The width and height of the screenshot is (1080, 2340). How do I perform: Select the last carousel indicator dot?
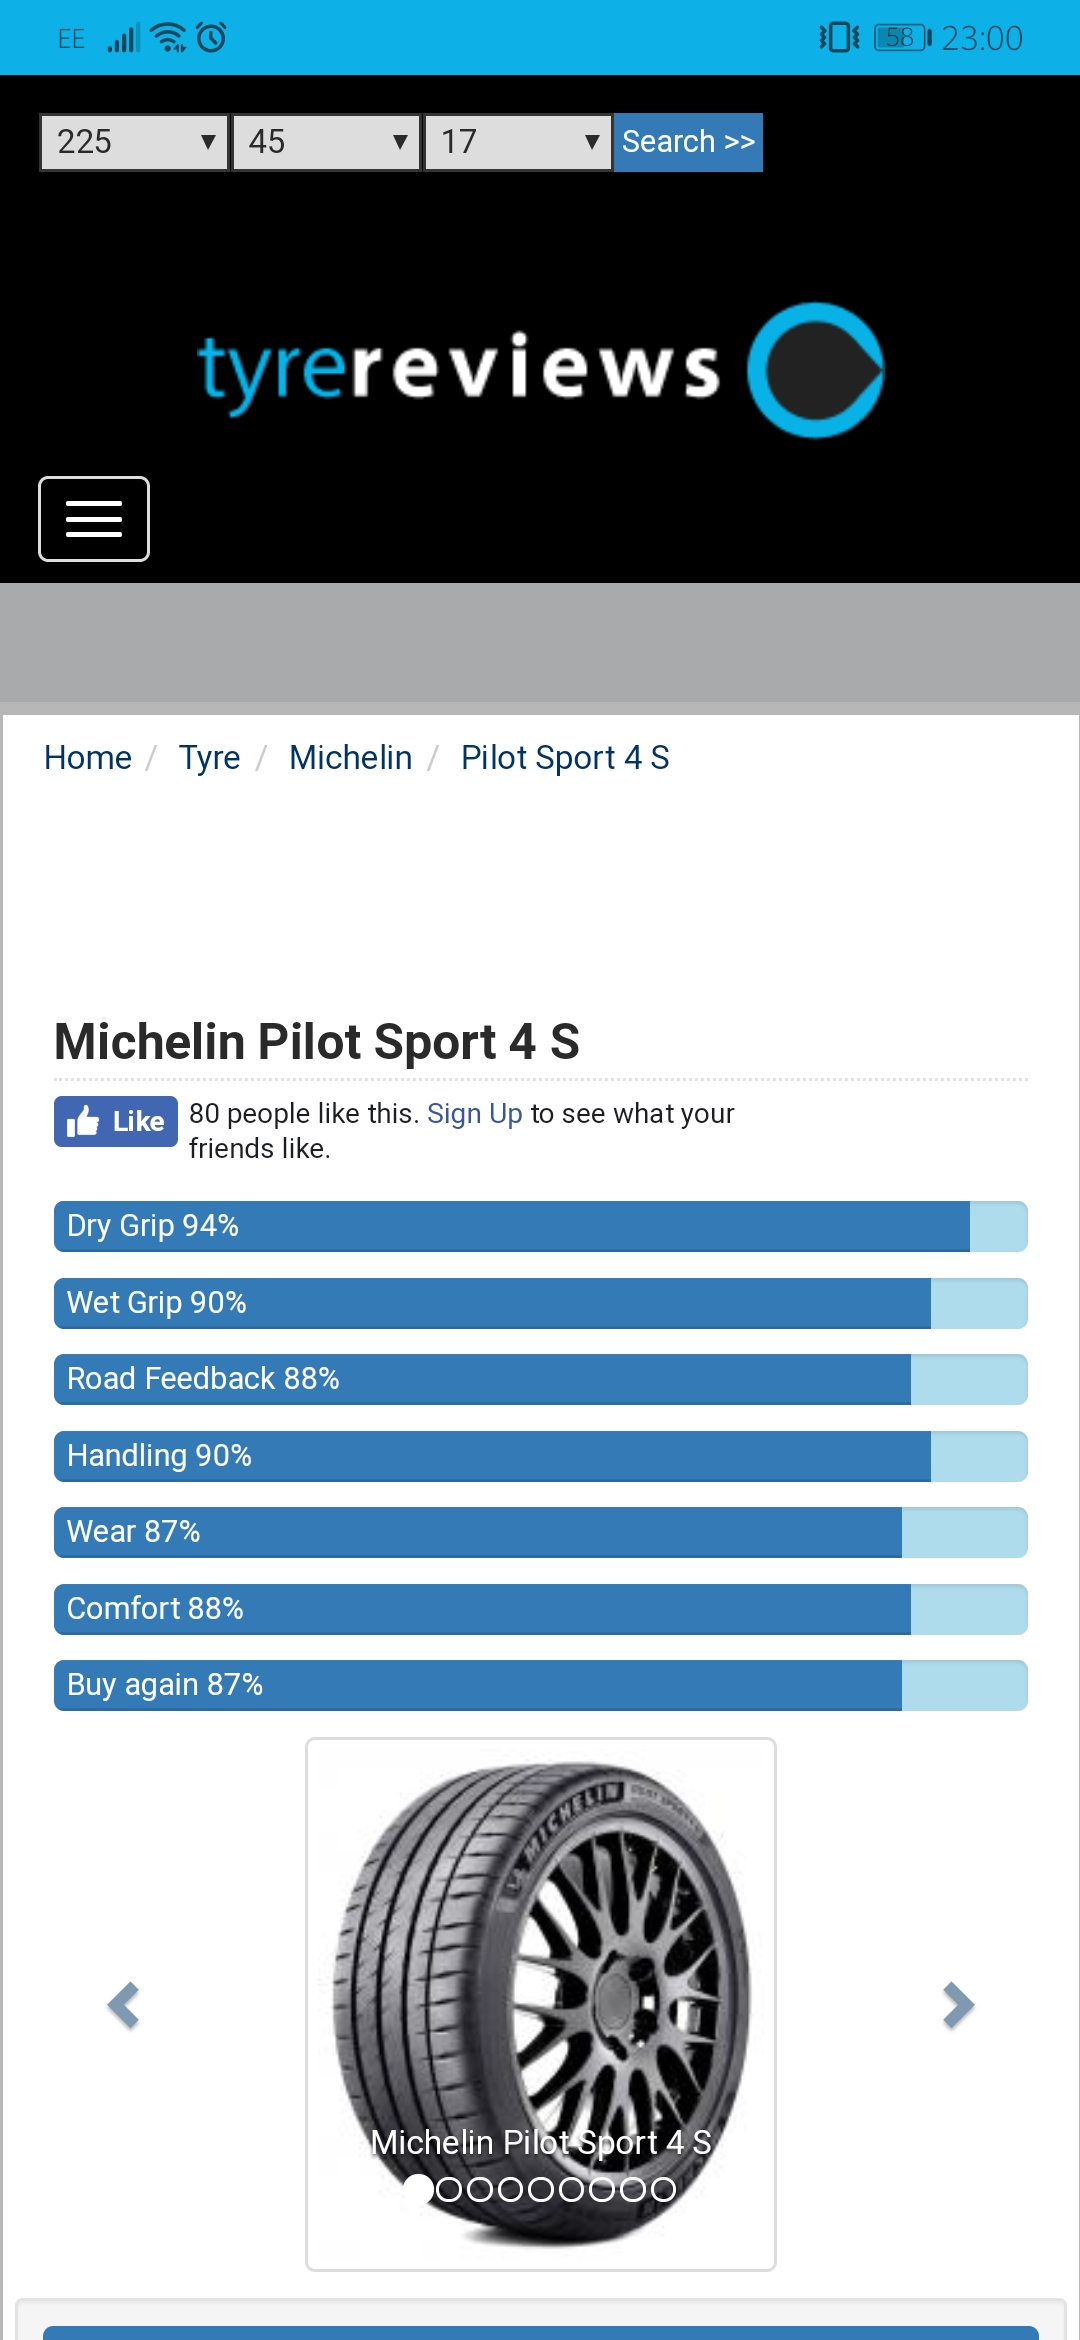pyautogui.click(x=663, y=2190)
